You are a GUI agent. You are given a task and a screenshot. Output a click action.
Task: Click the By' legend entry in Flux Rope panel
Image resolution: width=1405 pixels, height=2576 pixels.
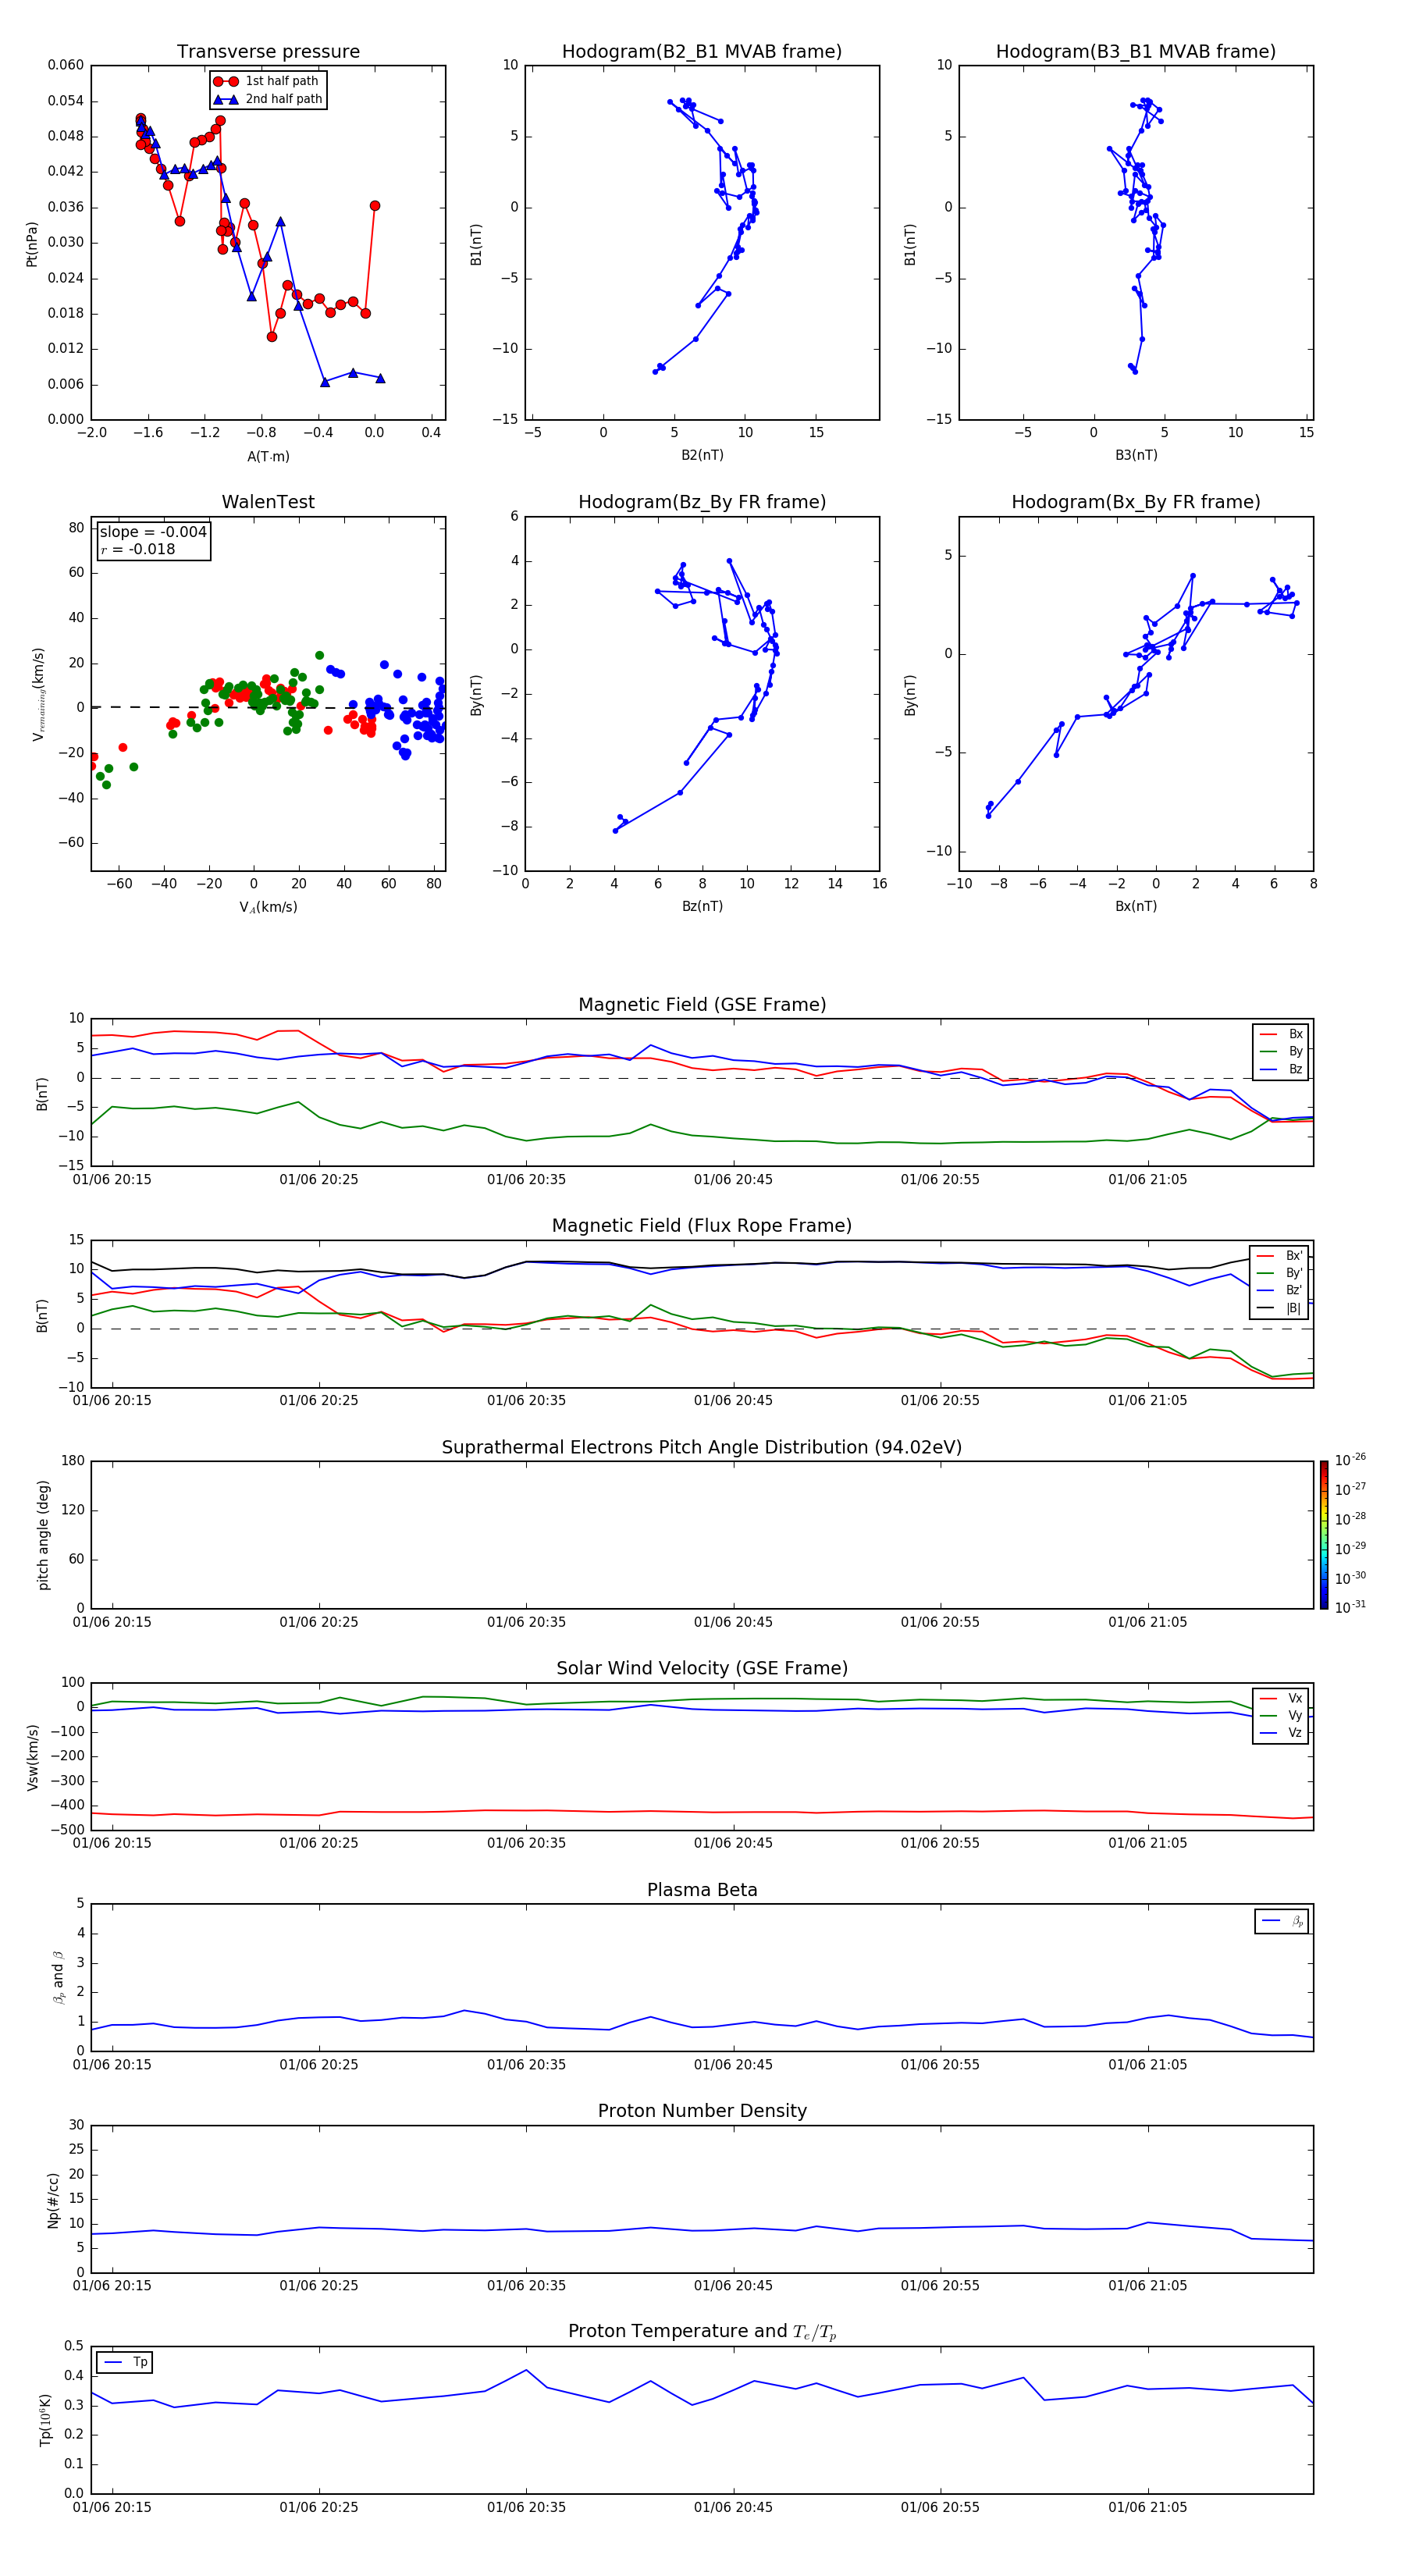point(1280,1273)
